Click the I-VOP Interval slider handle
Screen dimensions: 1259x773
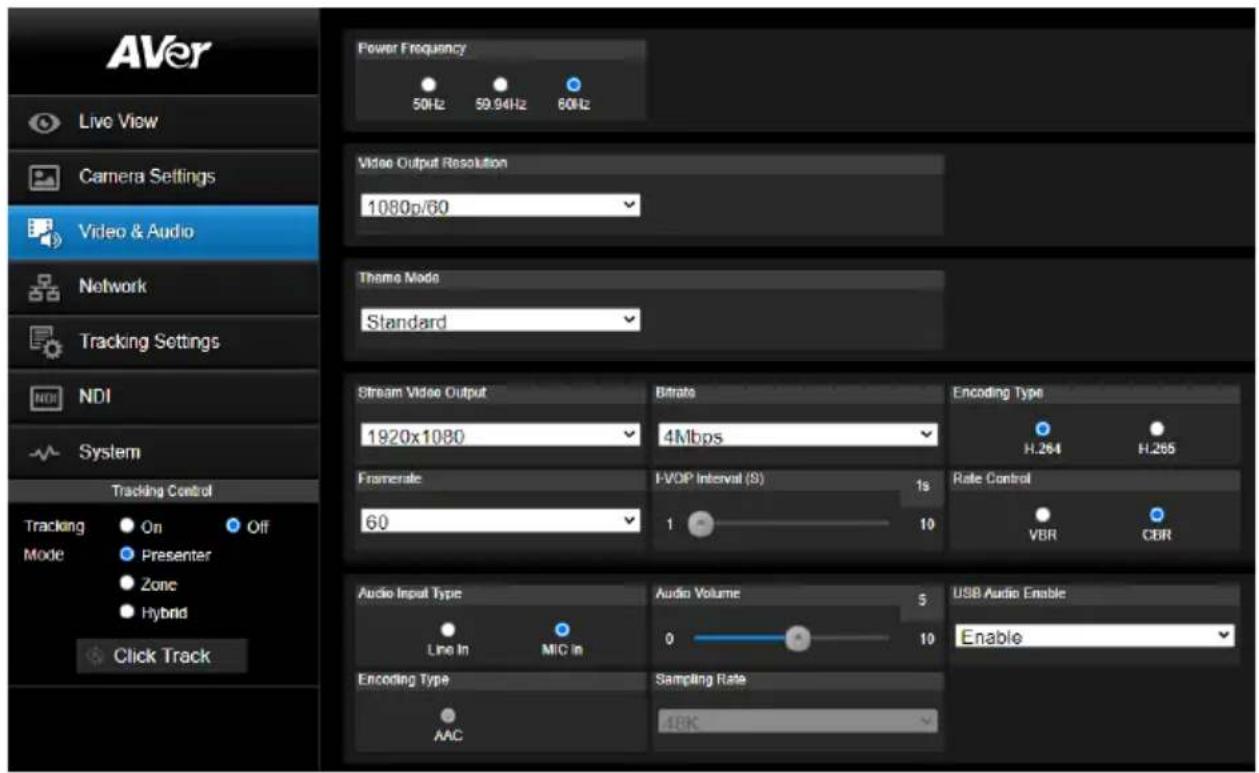[703, 524]
